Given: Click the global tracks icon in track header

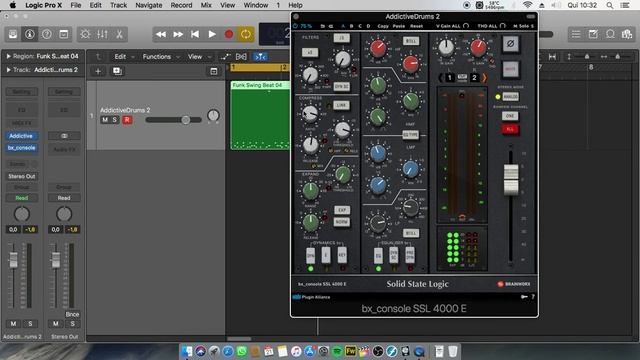Looking at the screenshot, I should coord(214,71).
